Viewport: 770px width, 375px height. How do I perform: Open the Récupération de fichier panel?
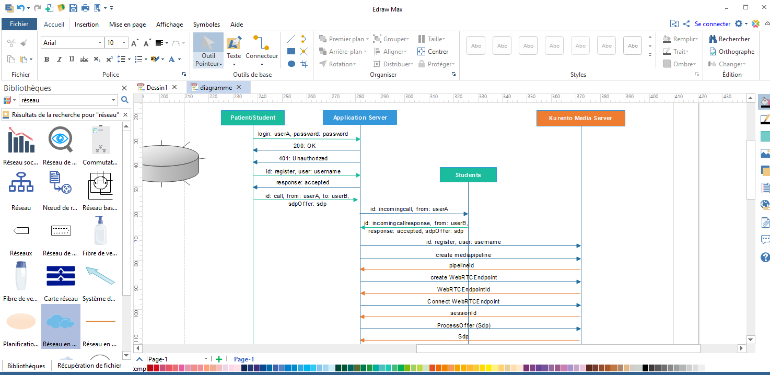[x=89, y=366]
